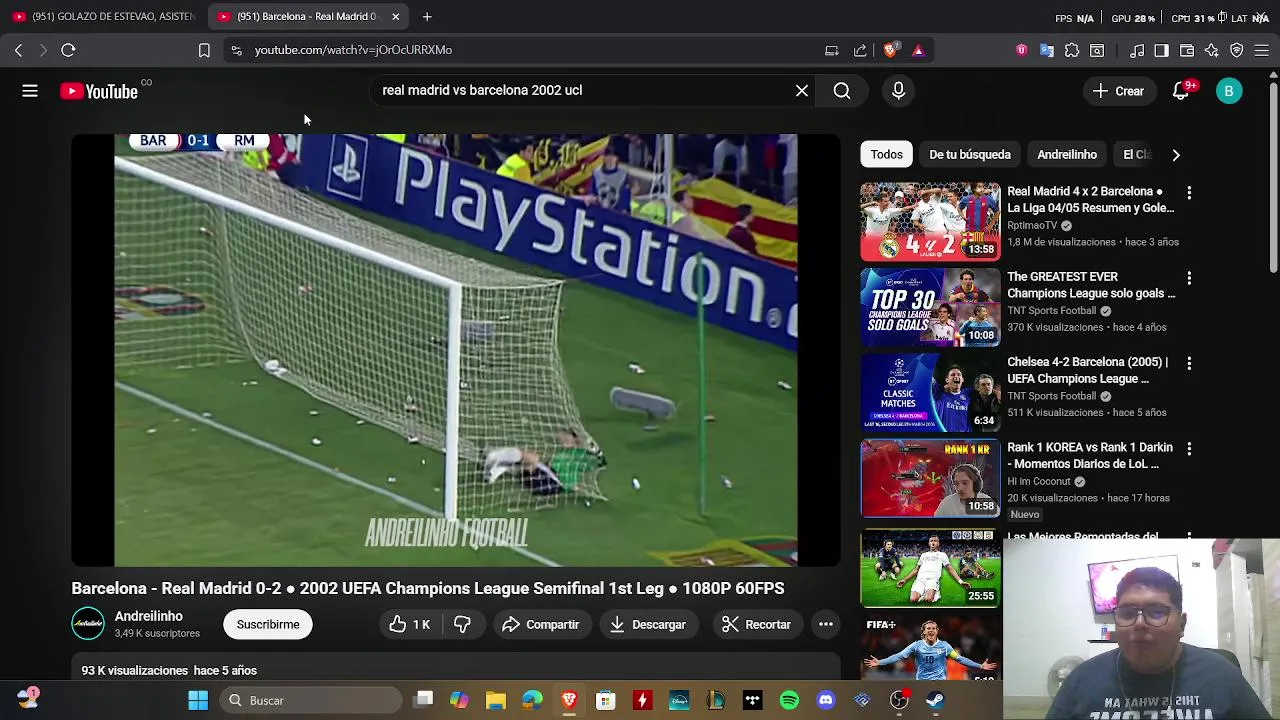
Task: Open Rank 1 KOREA vs Darkin title
Action: click(x=1090, y=456)
